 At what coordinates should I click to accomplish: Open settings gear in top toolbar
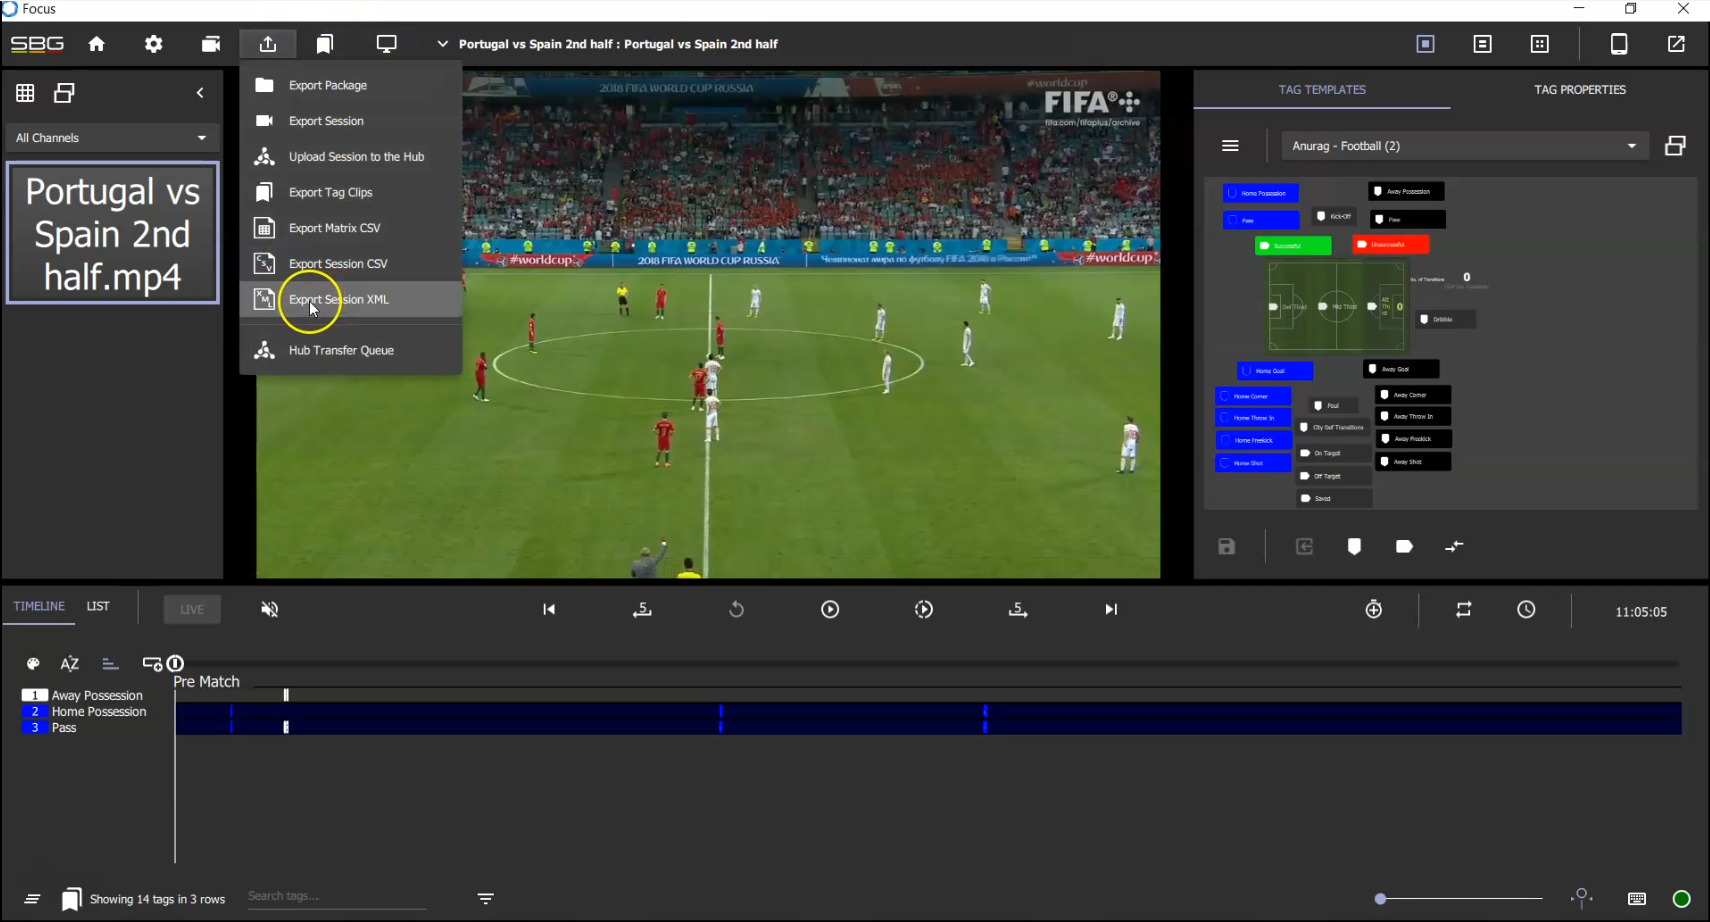[153, 44]
